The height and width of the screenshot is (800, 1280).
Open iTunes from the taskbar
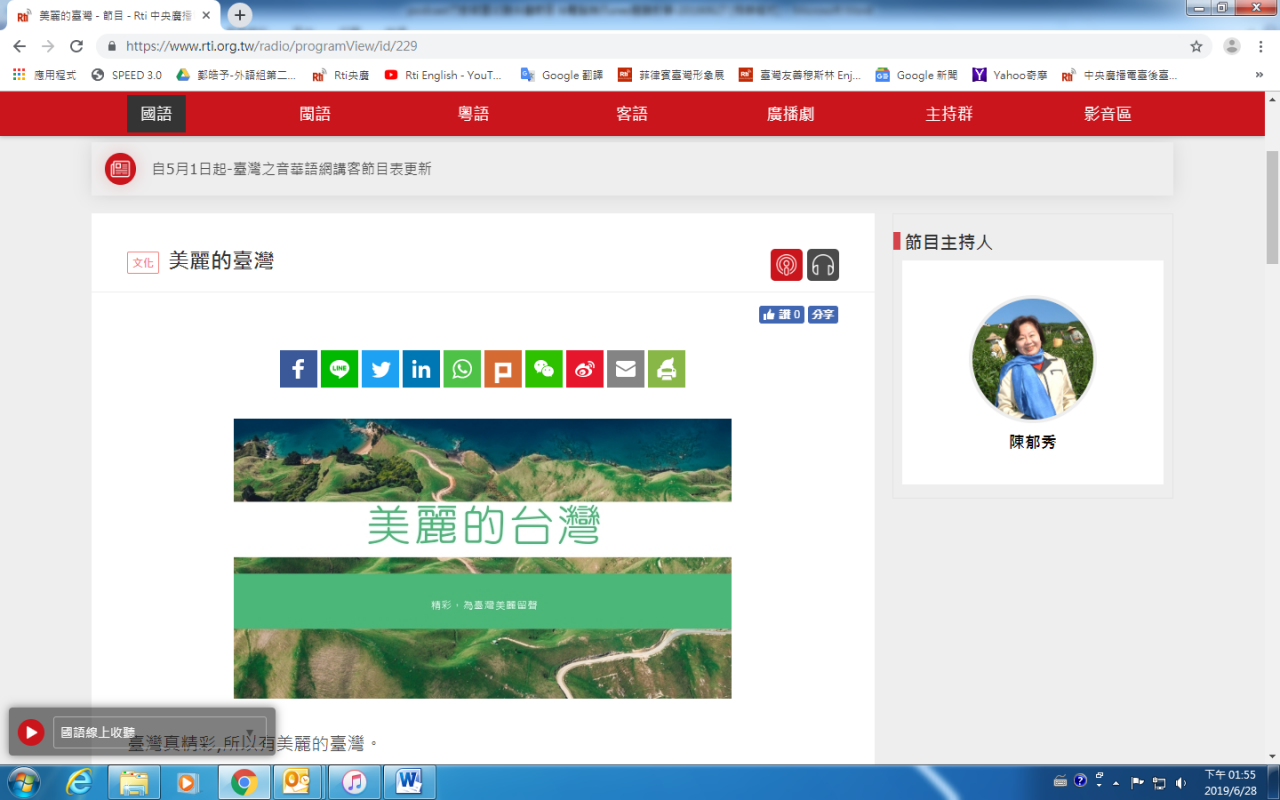point(353,782)
